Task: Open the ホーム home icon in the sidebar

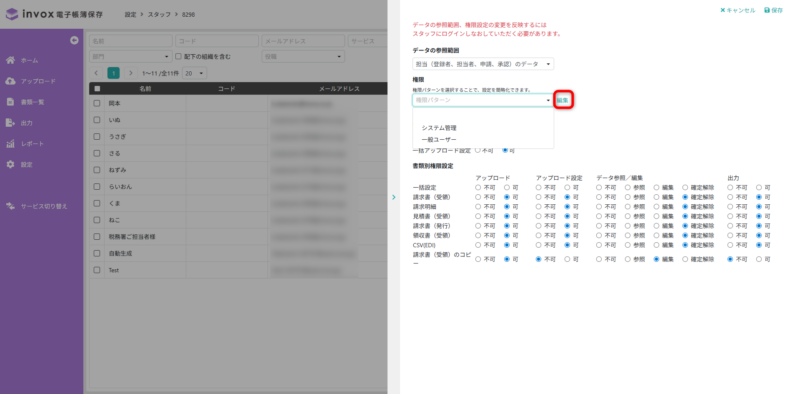Action: click(10, 60)
